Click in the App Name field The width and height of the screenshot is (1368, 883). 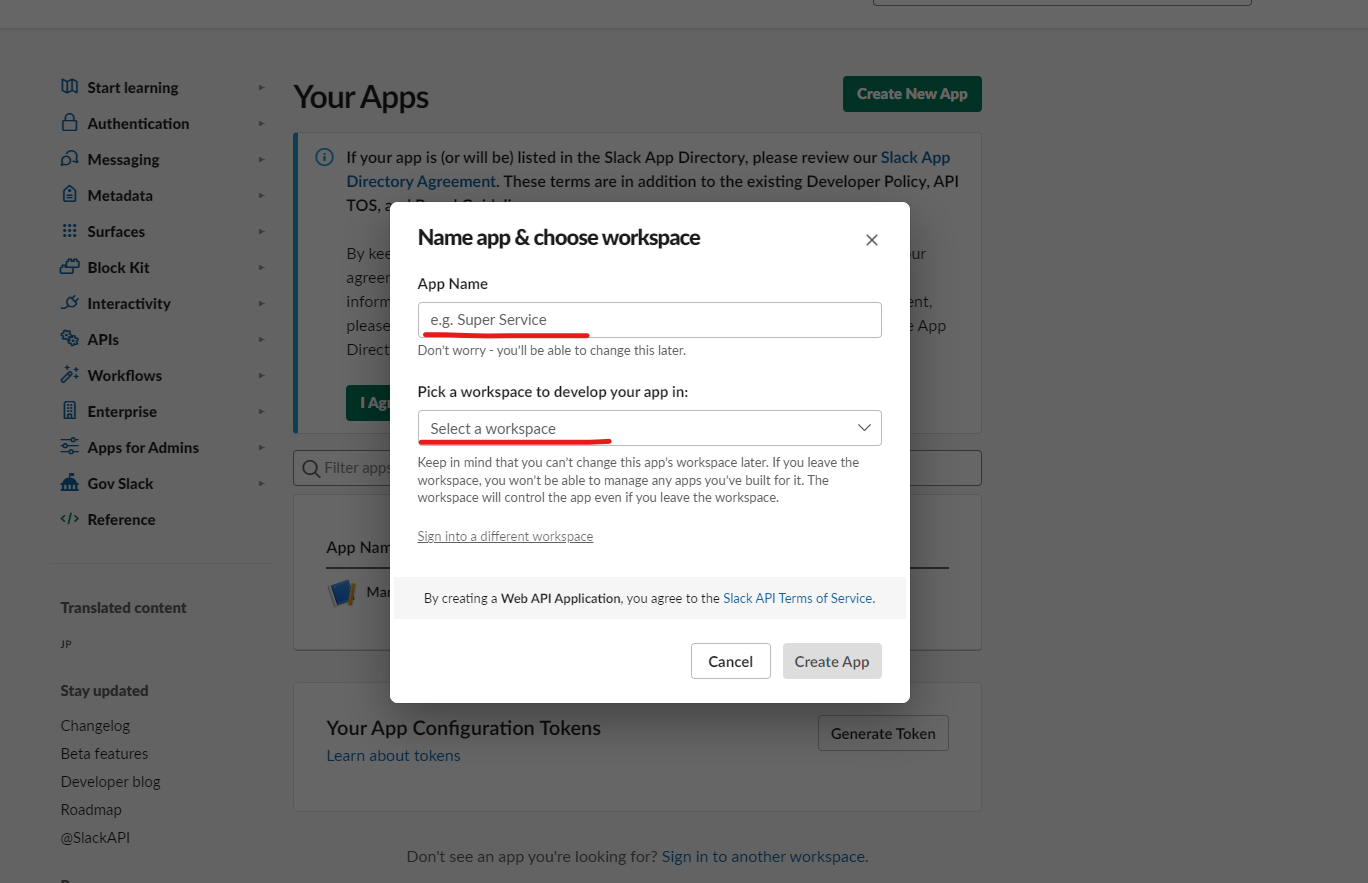pyautogui.click(x=650, y=320)
